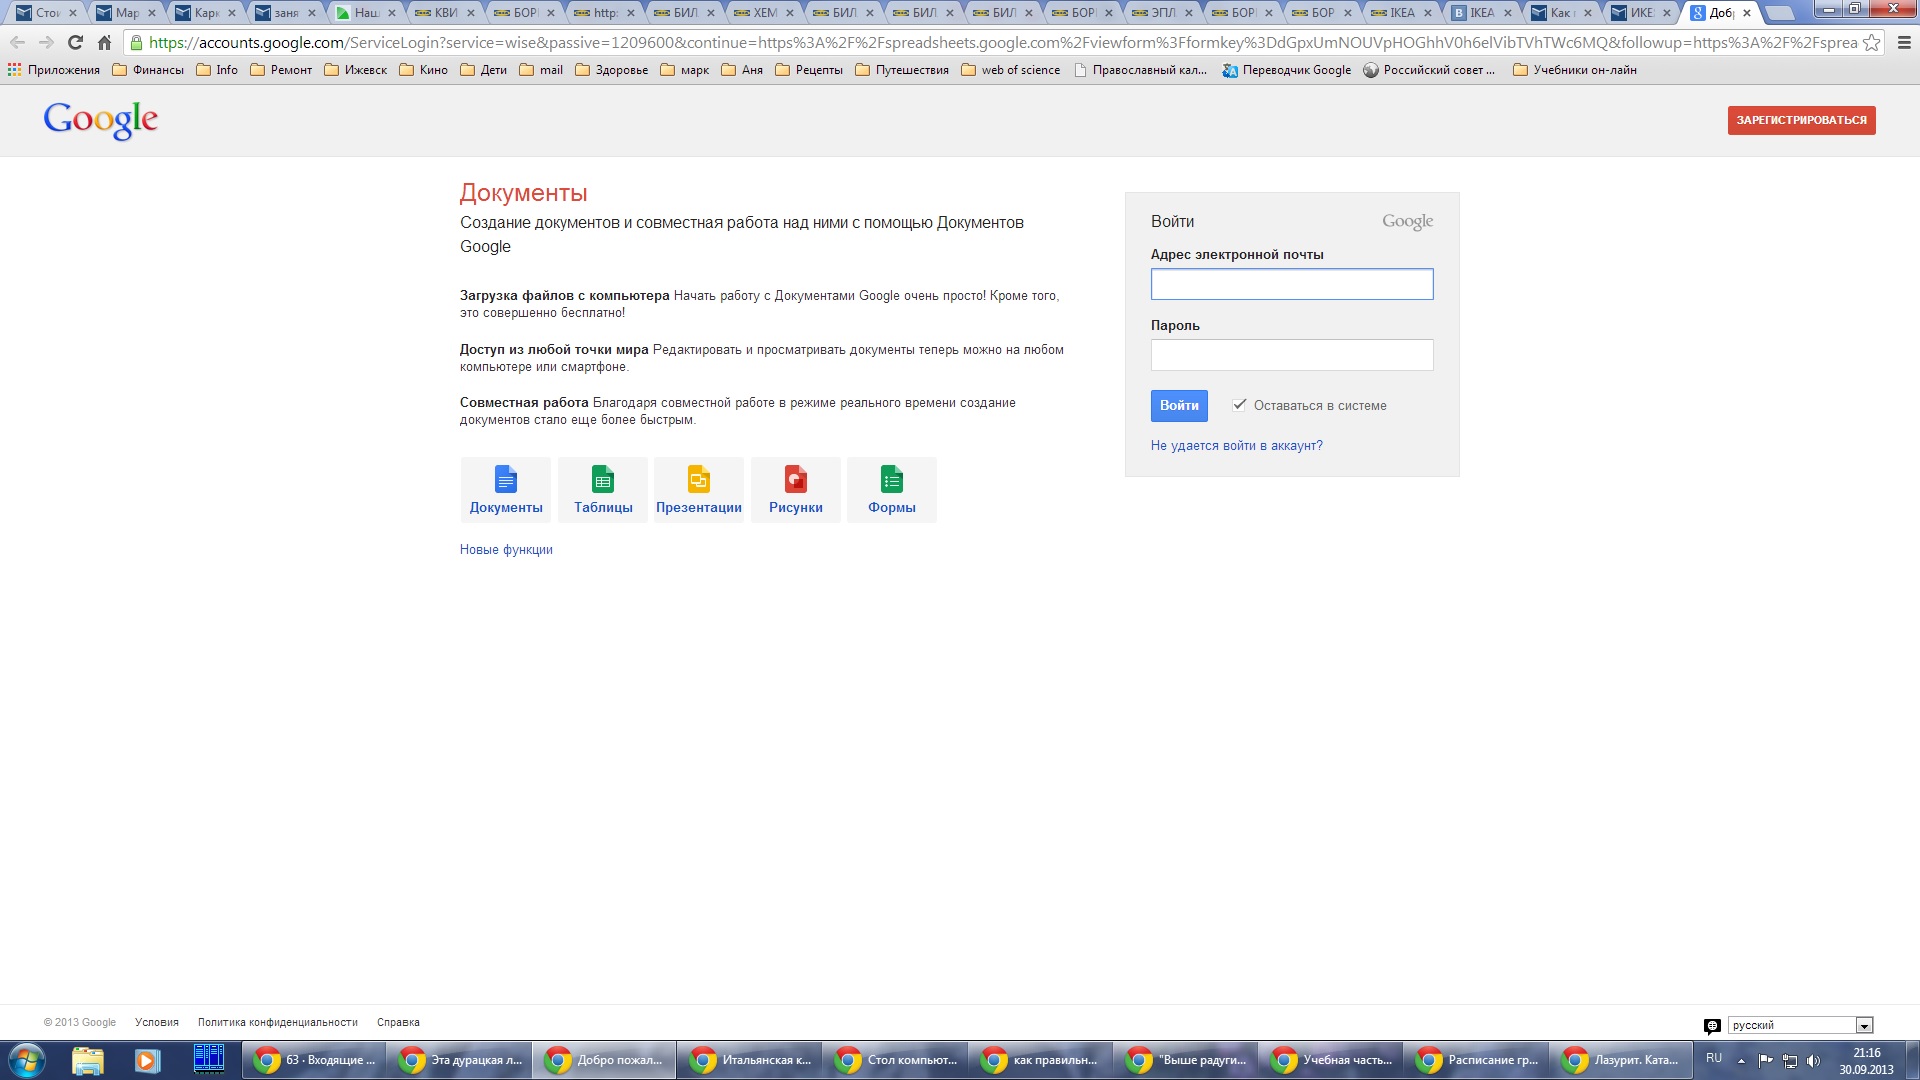Open the Chrome menu hamburger icon
1920x1080 pixels.
tap(1904, 43)
